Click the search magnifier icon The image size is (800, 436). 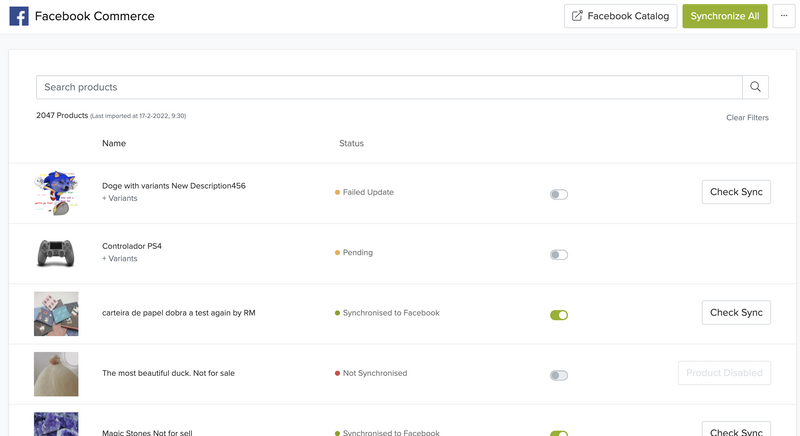tap(755, 87)
